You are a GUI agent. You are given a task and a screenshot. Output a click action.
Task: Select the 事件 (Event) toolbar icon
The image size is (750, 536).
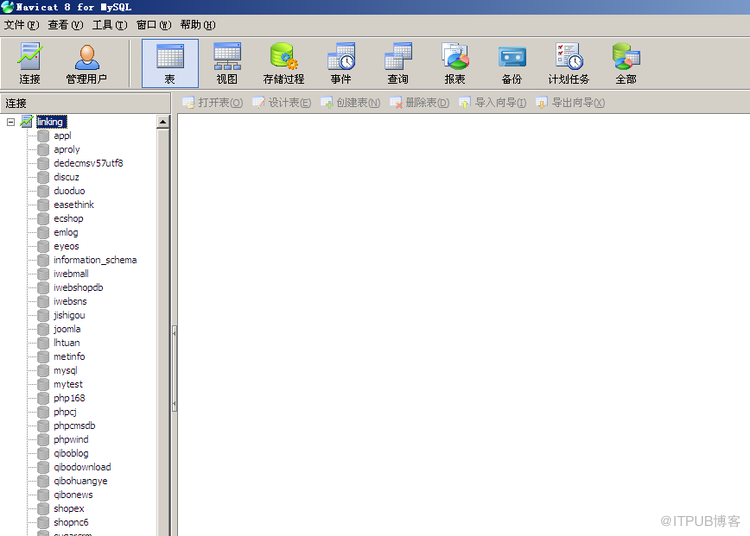pos(341,63)
